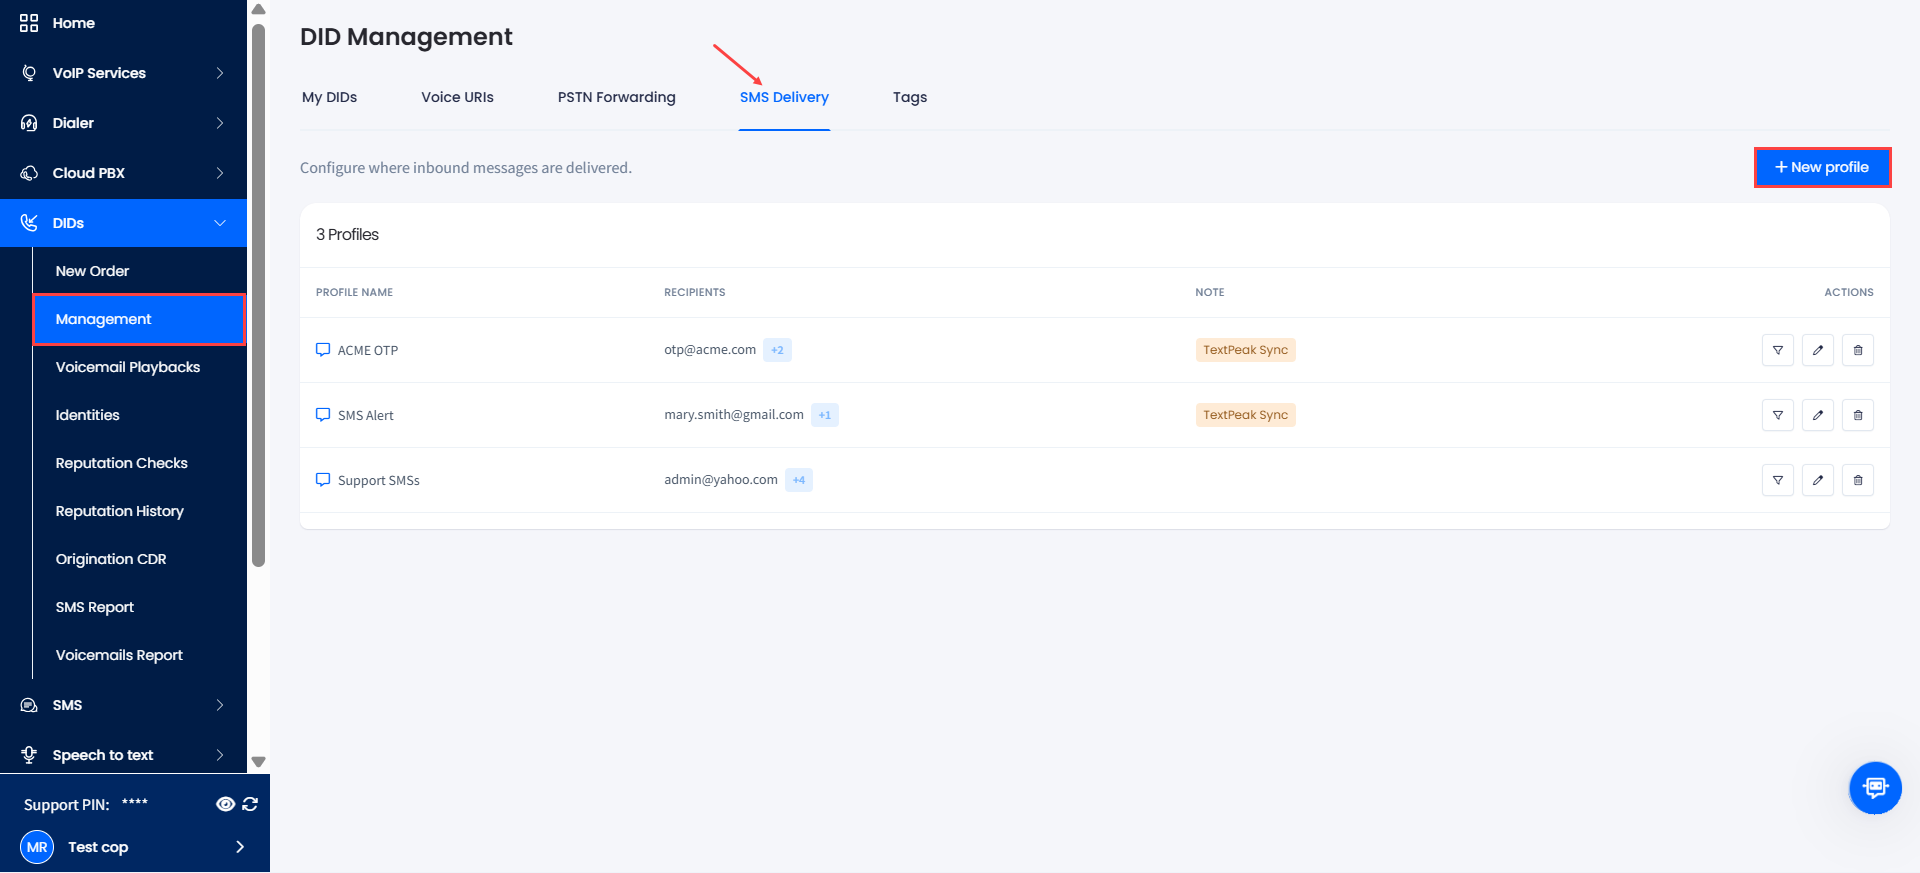
Task: Click the sidebar scroll down arrow
Action: (x=258, y=762)
